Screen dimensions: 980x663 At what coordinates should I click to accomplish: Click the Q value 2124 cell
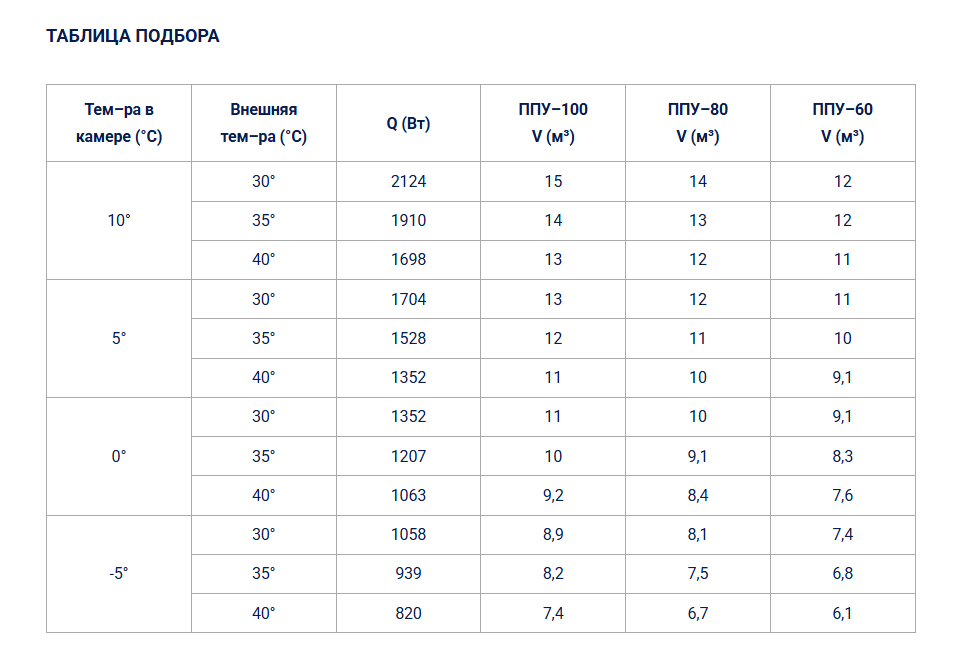pos(408,181)
